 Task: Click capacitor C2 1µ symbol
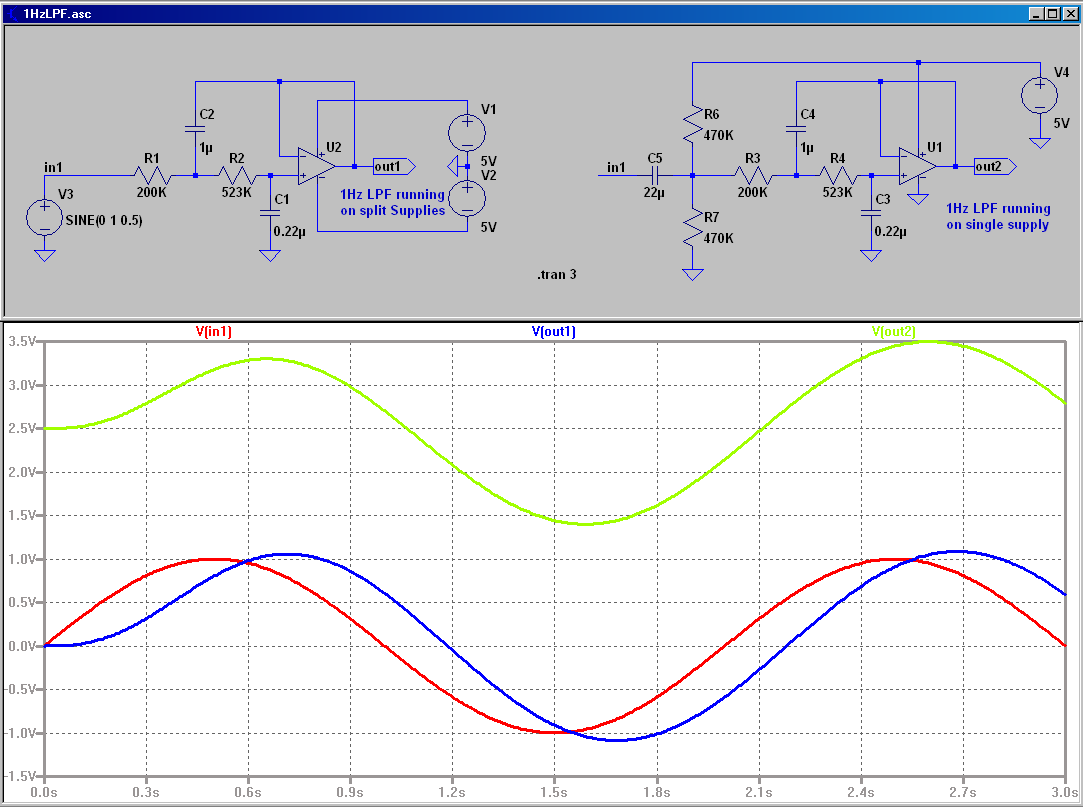coord(195,129)
